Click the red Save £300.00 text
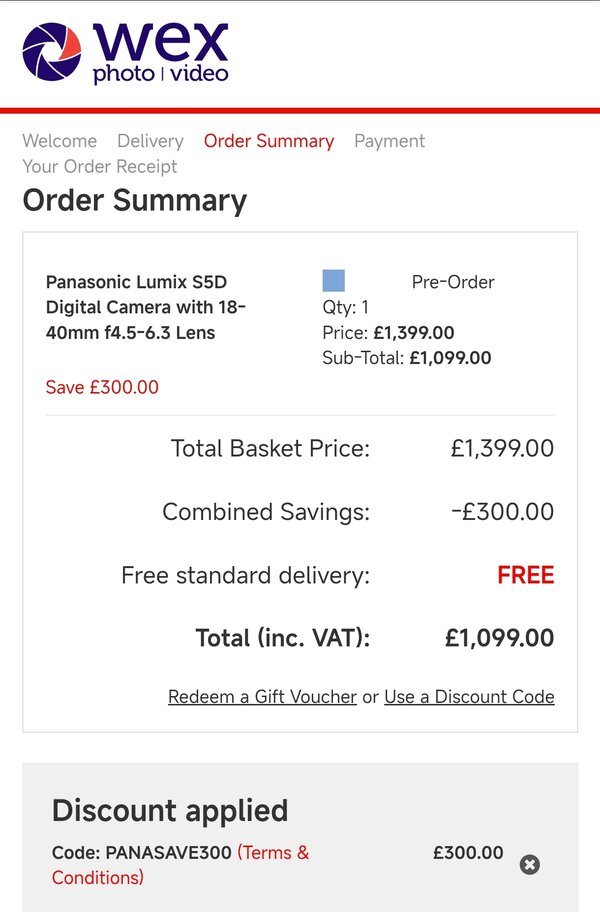This screenshot has width=600, height=912. 102,387
